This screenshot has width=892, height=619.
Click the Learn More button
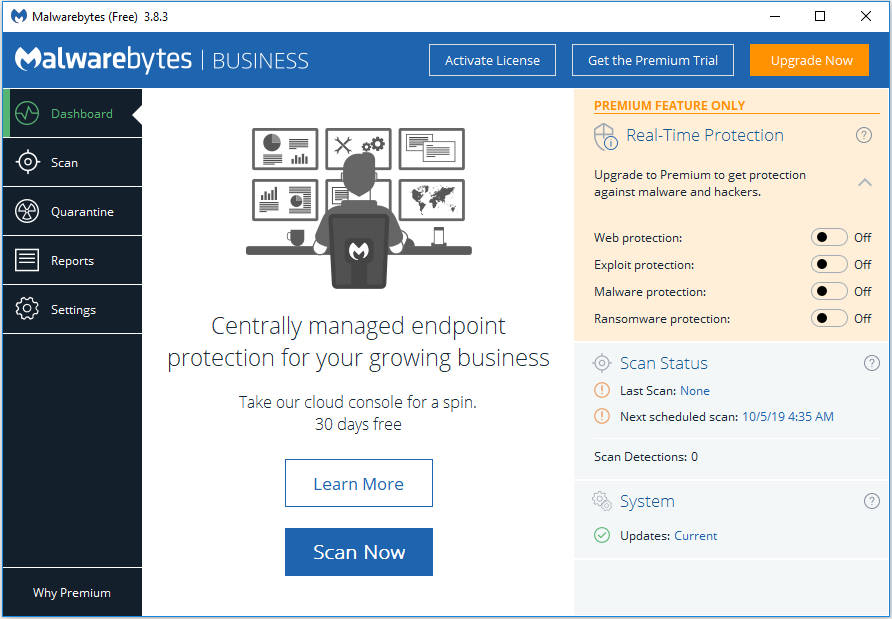point(359,483)
